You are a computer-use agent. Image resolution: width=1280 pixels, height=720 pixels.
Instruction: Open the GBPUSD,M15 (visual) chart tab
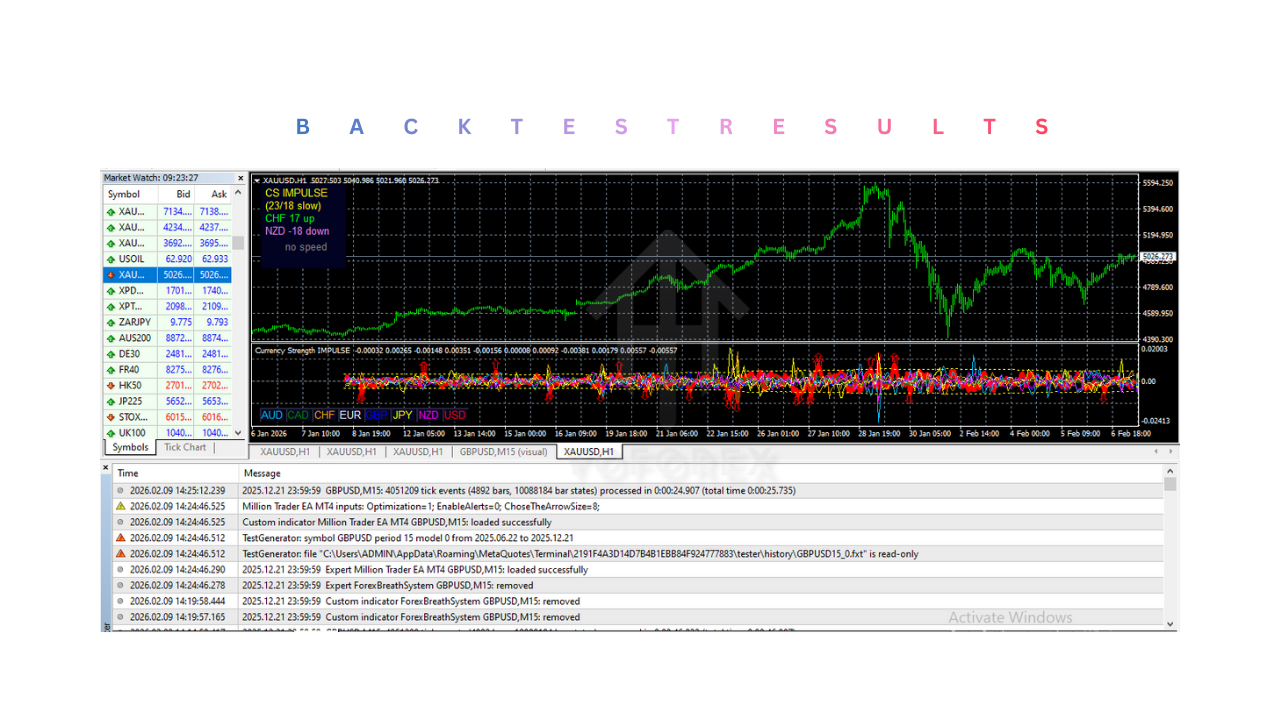[503, 451]
